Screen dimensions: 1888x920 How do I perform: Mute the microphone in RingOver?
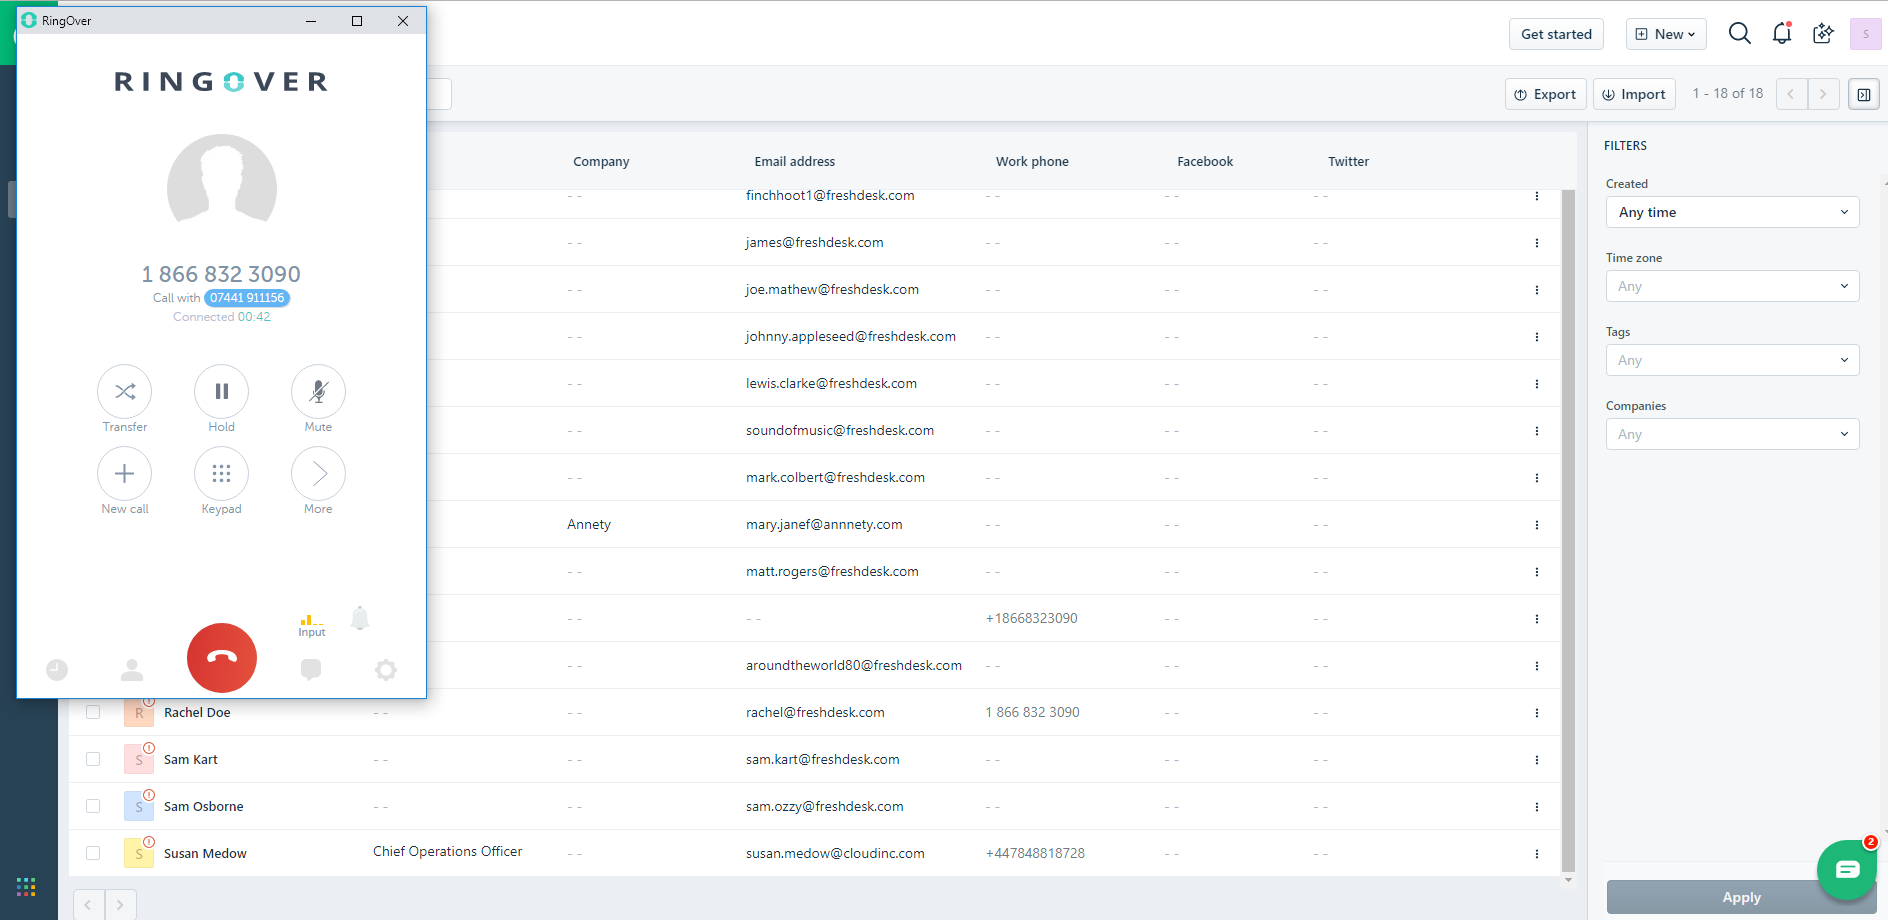coord(317,391)
